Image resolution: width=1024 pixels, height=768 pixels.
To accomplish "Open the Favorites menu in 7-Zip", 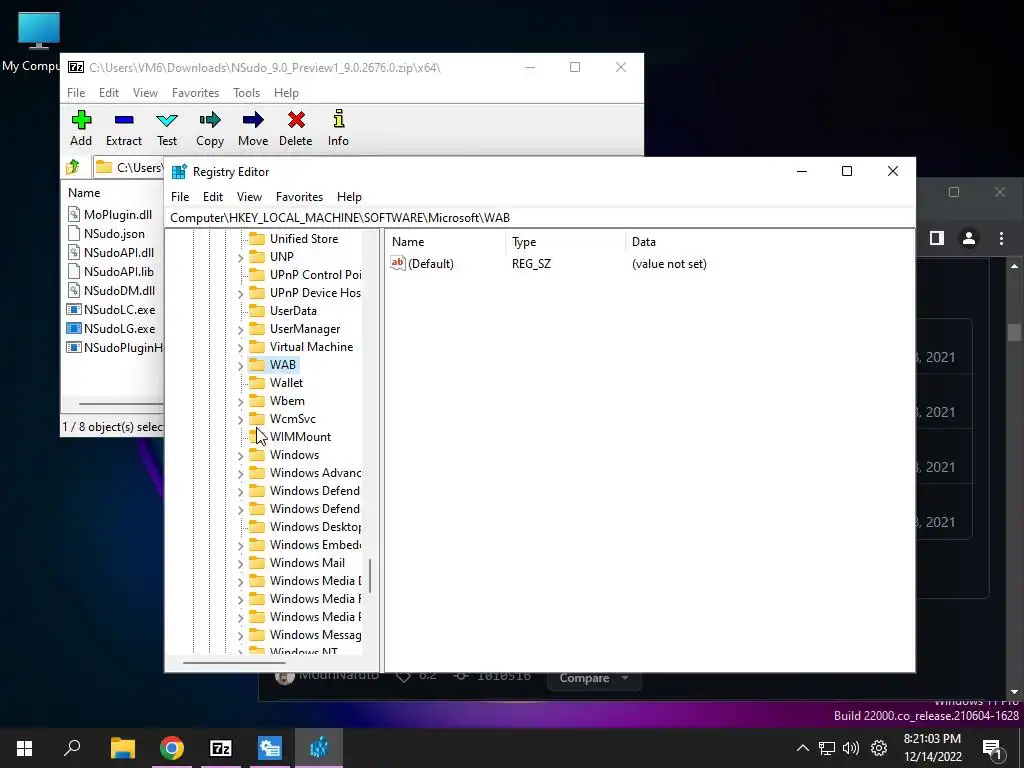I will click(195, 93).
